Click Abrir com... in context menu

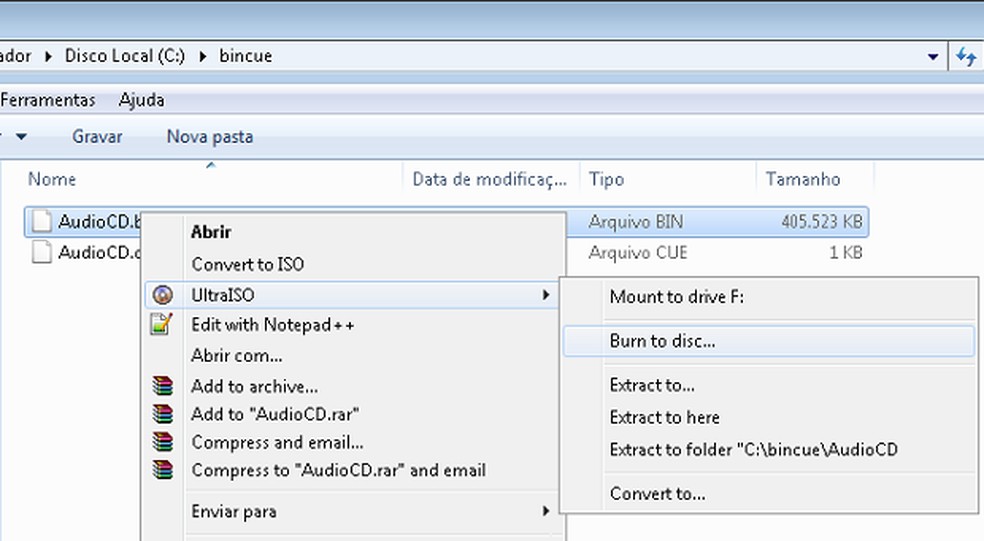click(x=236, y=355)
